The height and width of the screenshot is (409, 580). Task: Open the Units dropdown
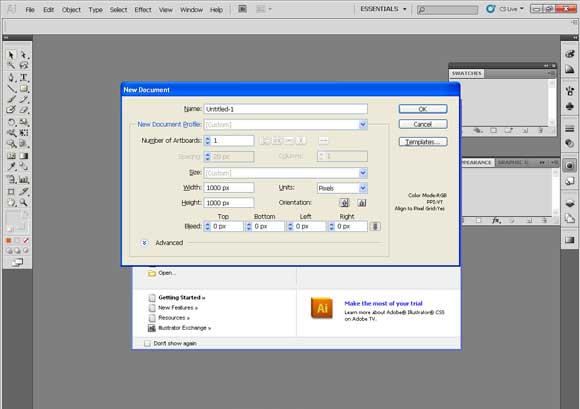[363, 188]
